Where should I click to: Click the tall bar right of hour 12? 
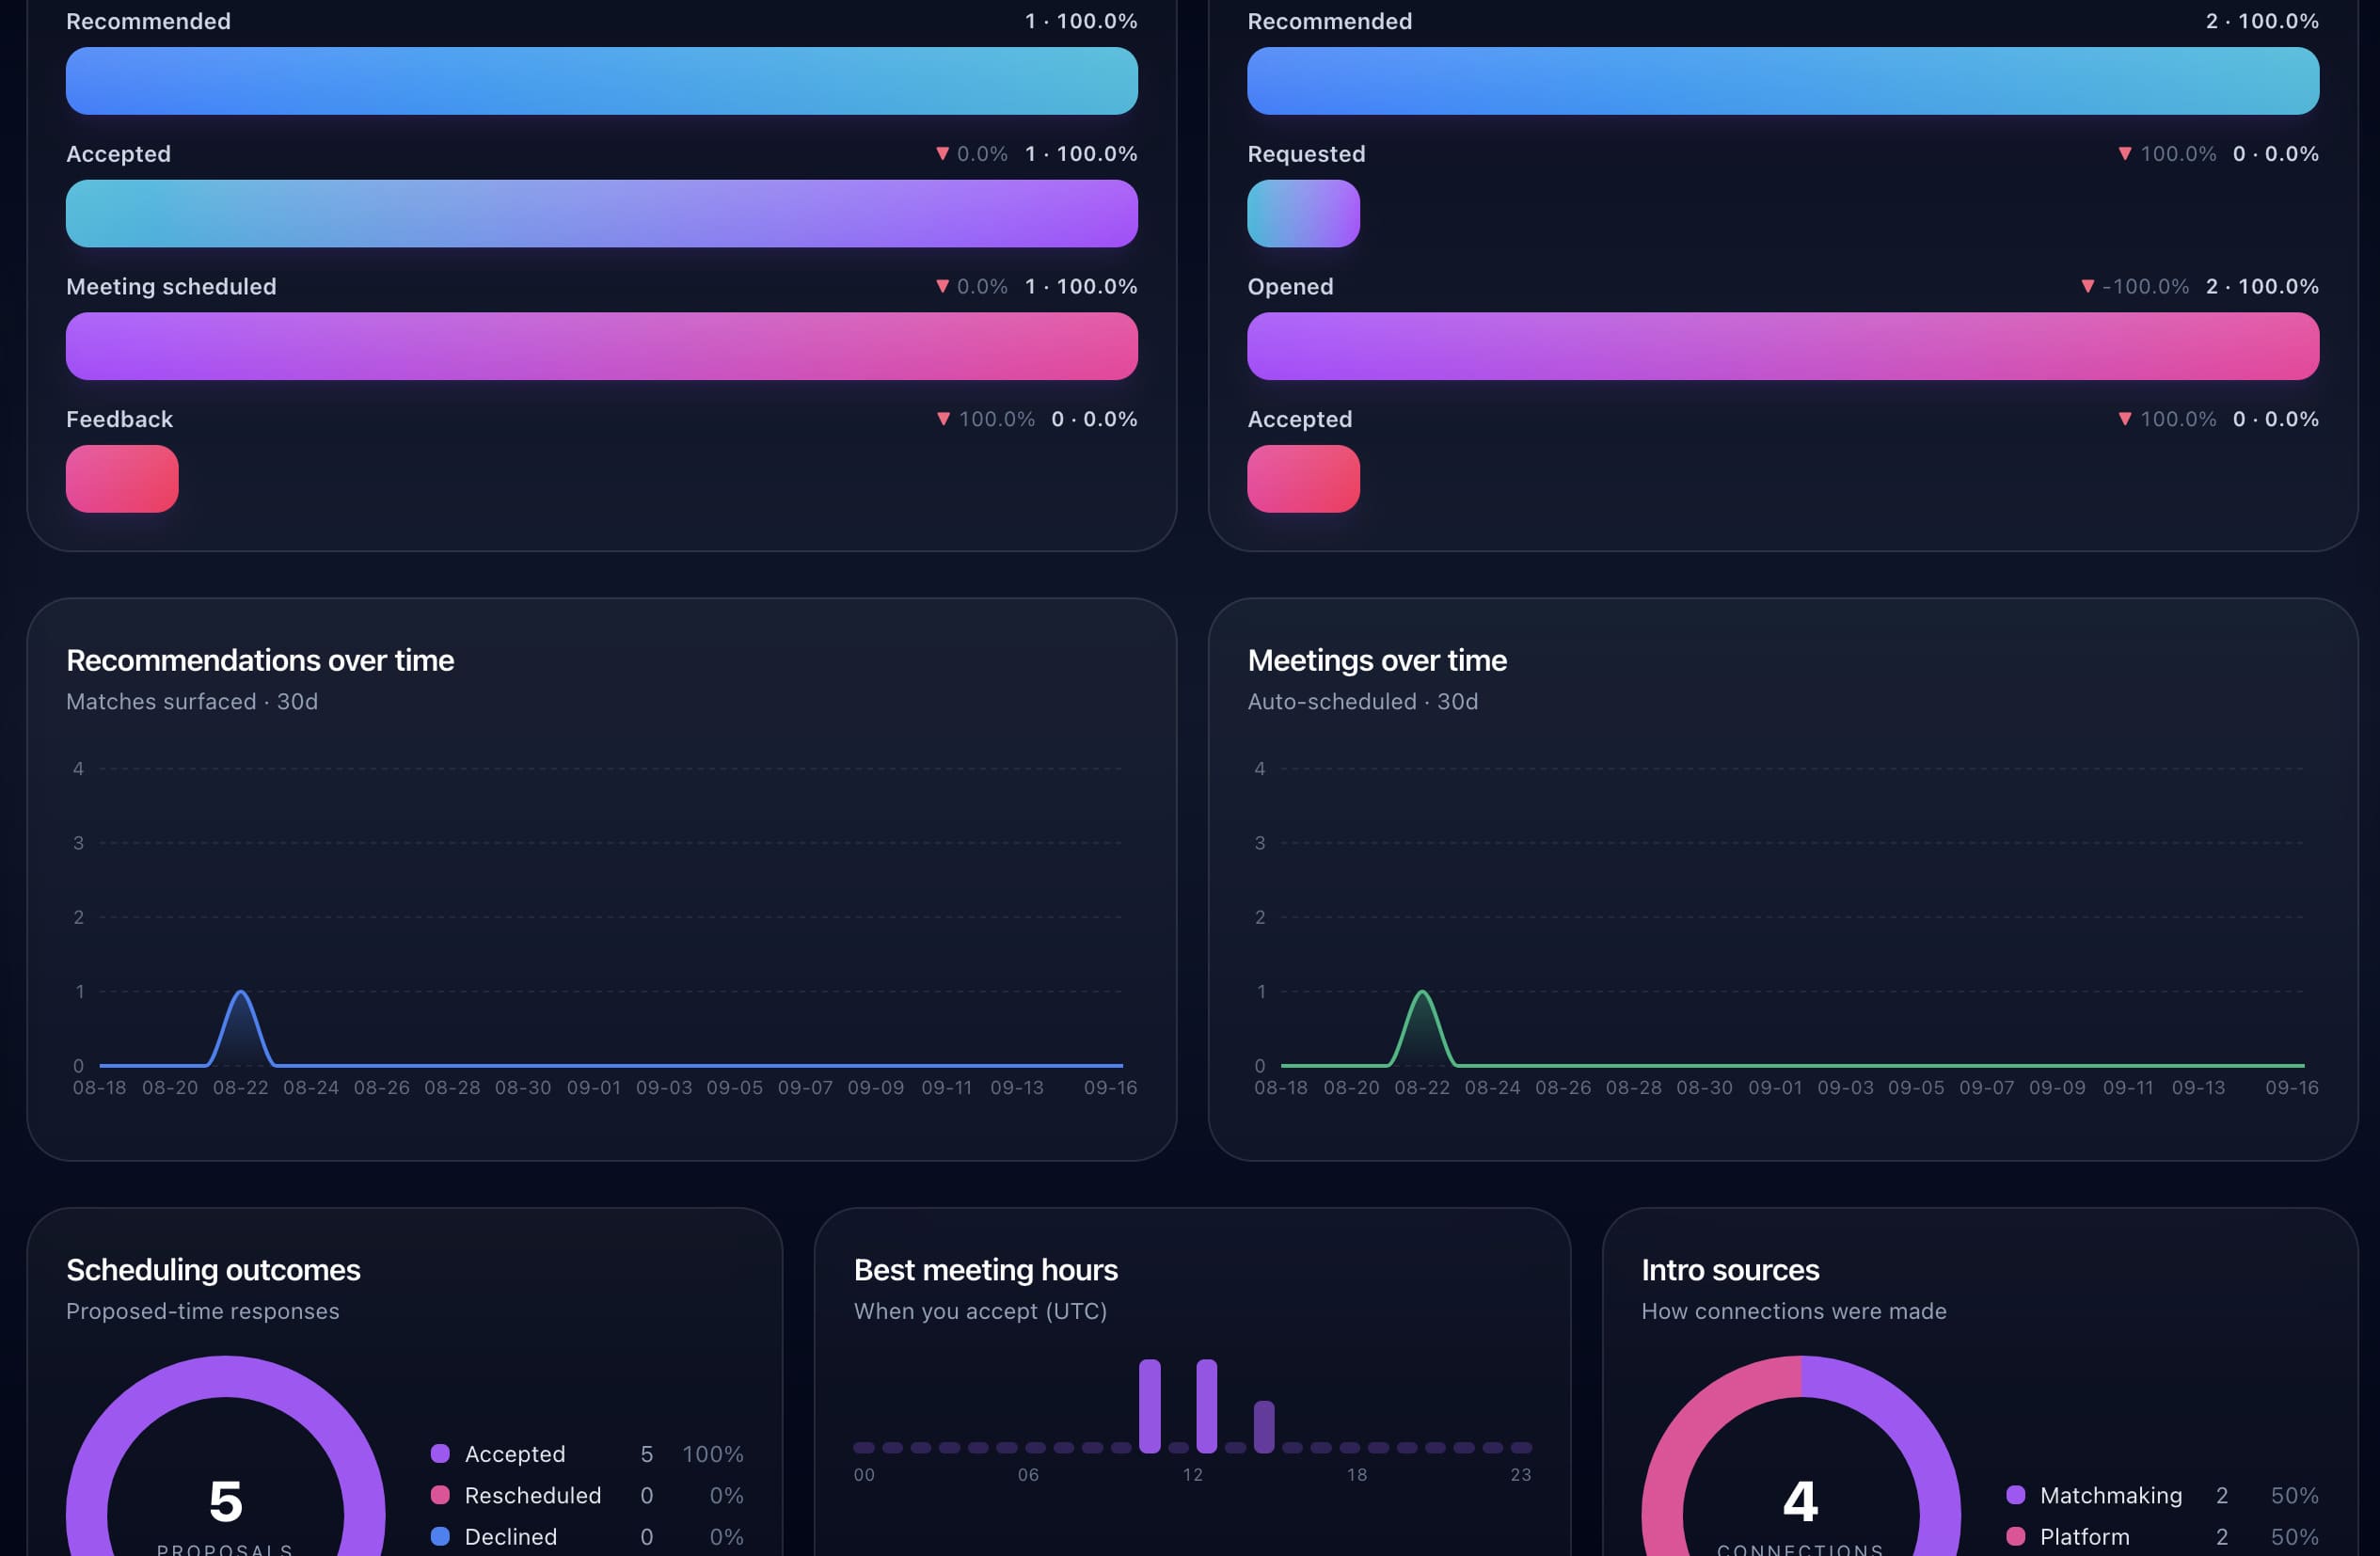pyautogui.click(x=1207, y=1406)
